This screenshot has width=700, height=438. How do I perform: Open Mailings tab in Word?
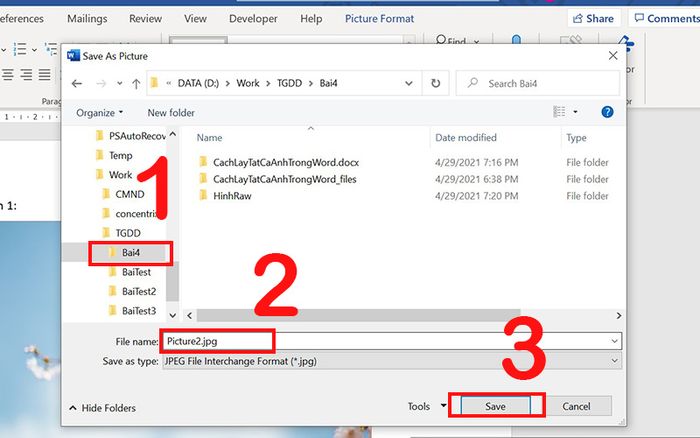coord(87,19)
